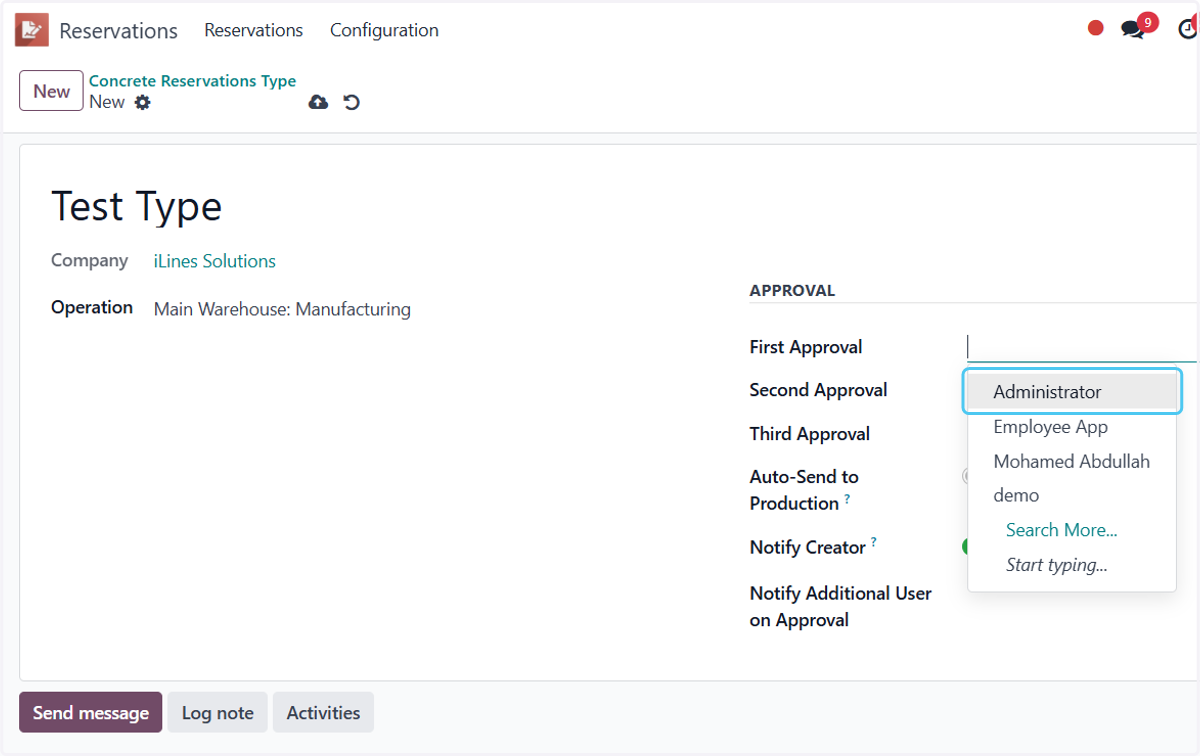Show the Notify Creator help question mark

[873, 542]
